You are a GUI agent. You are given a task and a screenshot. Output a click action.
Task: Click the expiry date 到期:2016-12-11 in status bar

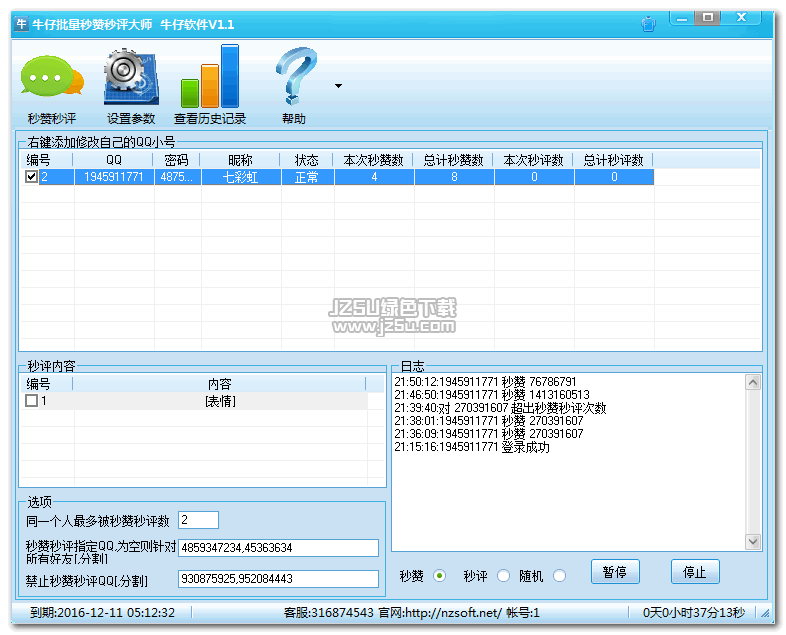102,612
